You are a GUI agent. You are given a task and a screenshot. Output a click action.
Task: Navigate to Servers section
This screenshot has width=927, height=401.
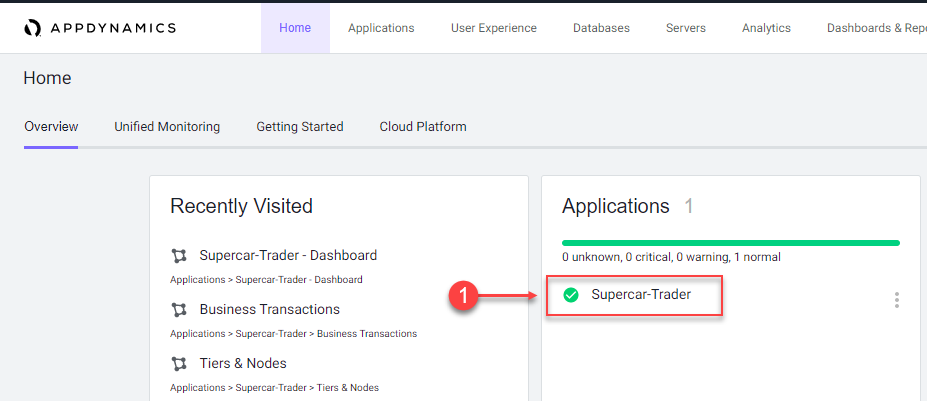[x=686, y=28]
